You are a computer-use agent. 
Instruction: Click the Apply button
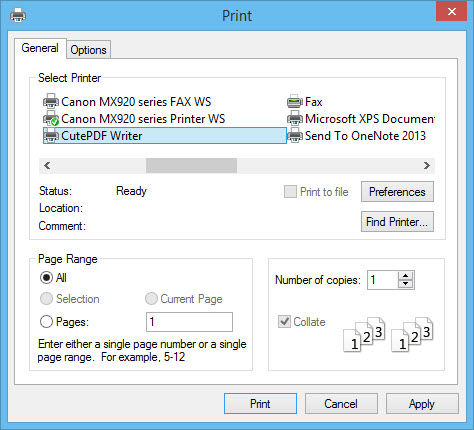(x=422, y=404)
